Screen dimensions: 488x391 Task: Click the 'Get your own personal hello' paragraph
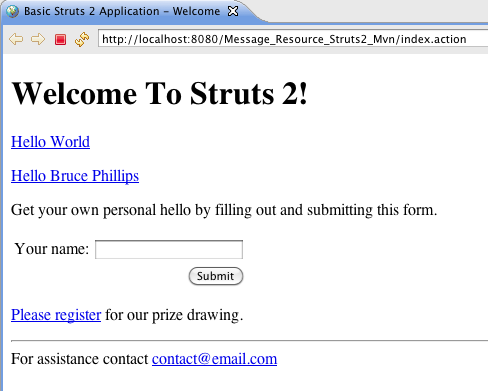click(224, 210)
